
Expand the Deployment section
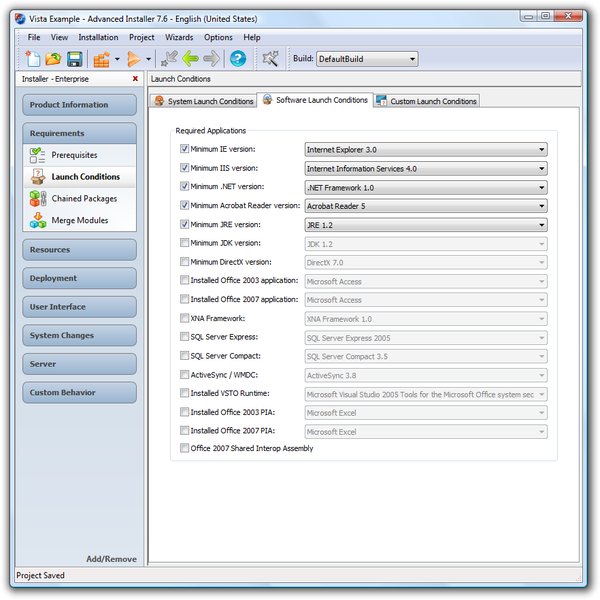(x=80, y=278)
